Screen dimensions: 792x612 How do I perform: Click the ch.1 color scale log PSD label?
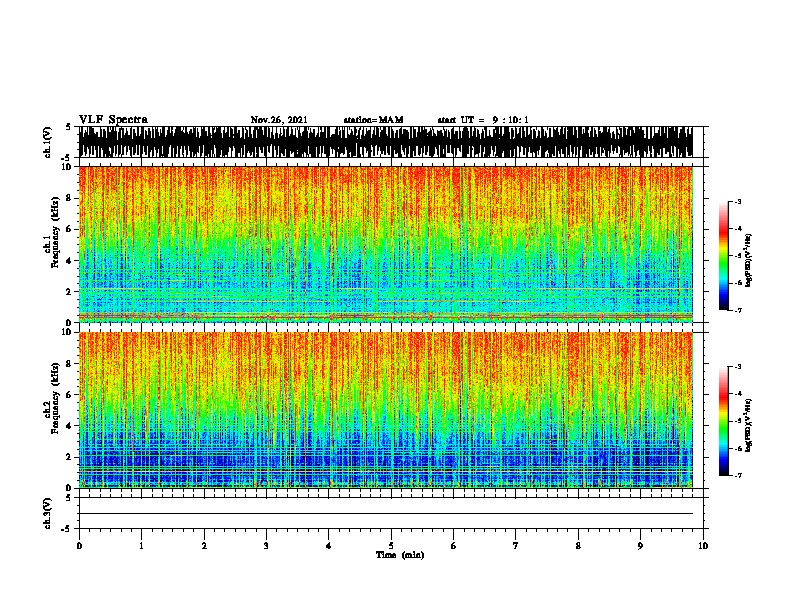pos(749,261)
